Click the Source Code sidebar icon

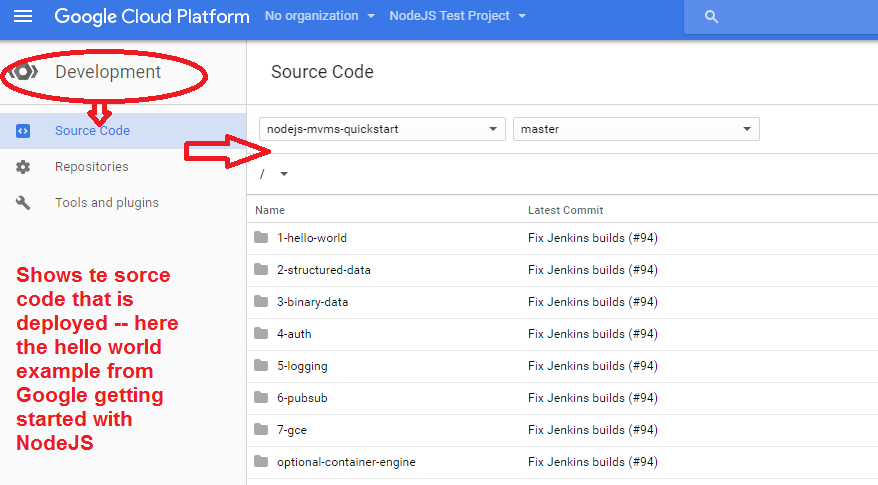[x=23, y=131]
